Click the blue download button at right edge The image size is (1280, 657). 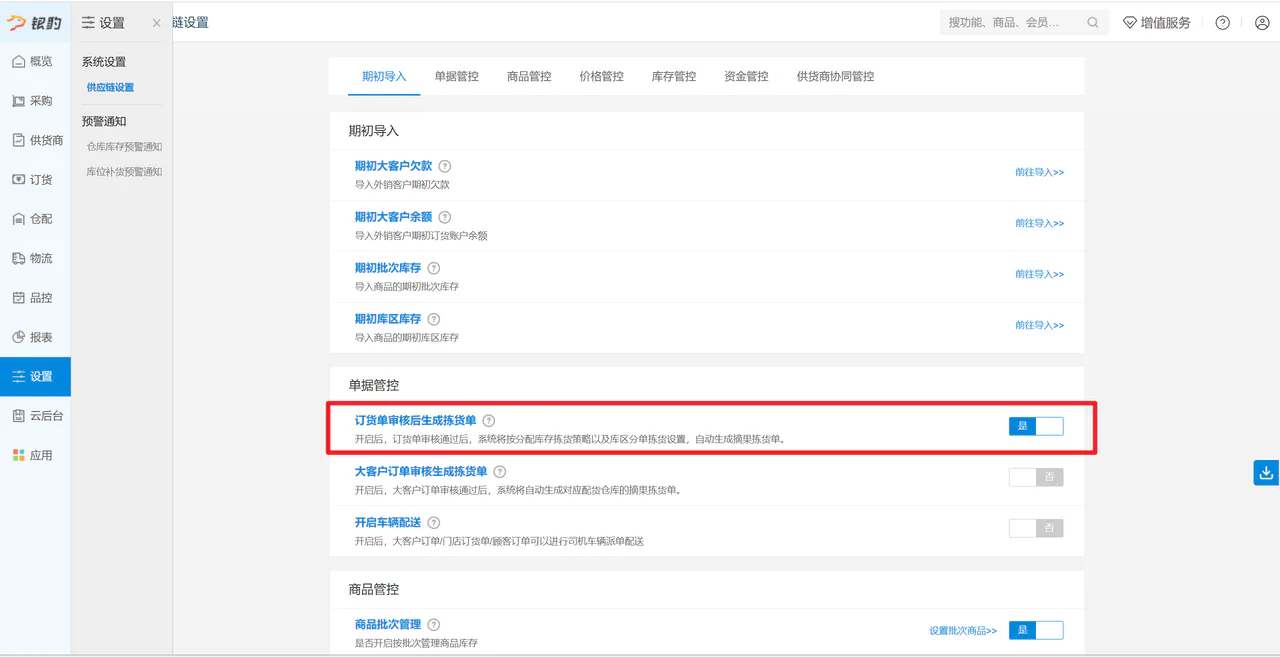click(x=1266, y=473)
